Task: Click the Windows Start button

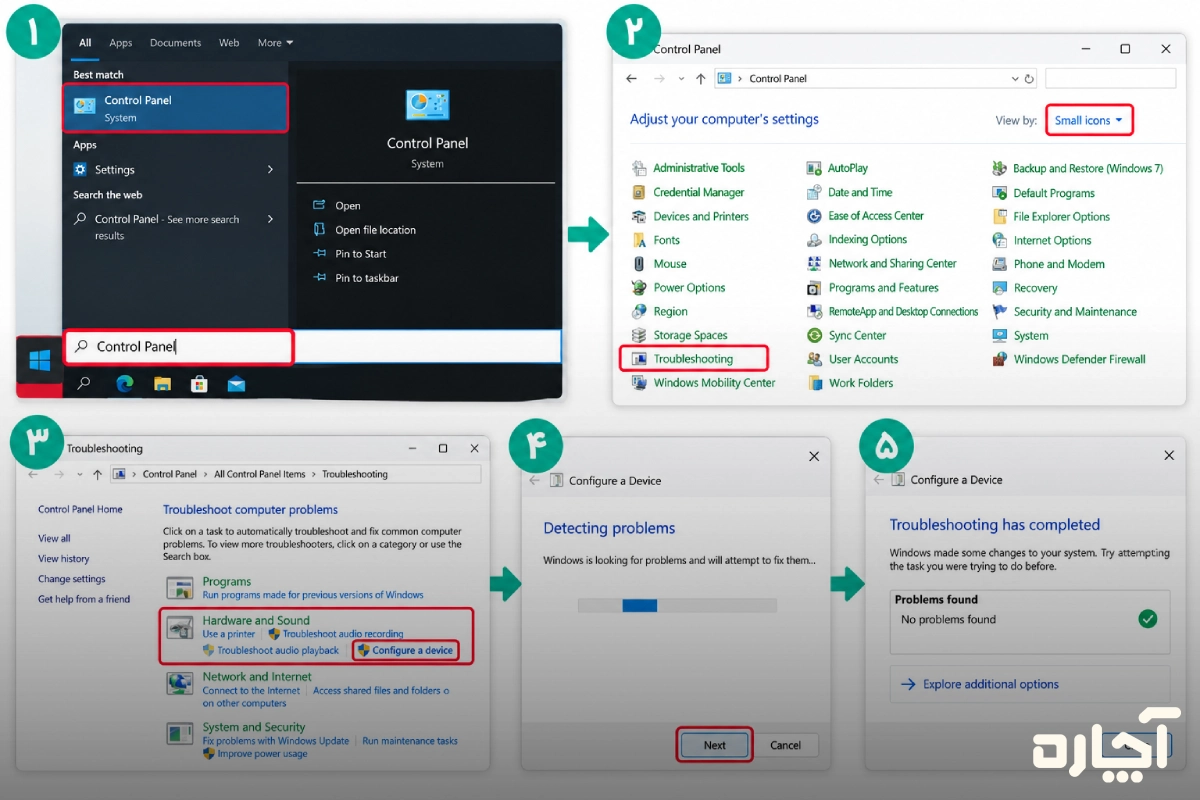Action: (x=41, y=358)
